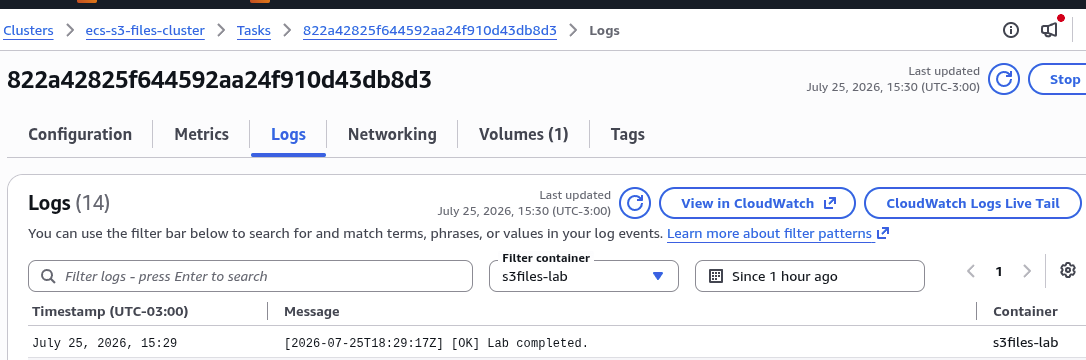The height and width of the screenshot is (360, 1086).
Task: Click the search magnifier in filter bar
Action: click(48, 276)
